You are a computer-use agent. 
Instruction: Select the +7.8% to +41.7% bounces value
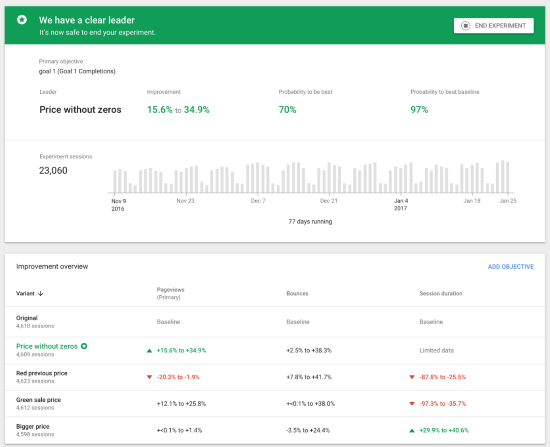309,377
